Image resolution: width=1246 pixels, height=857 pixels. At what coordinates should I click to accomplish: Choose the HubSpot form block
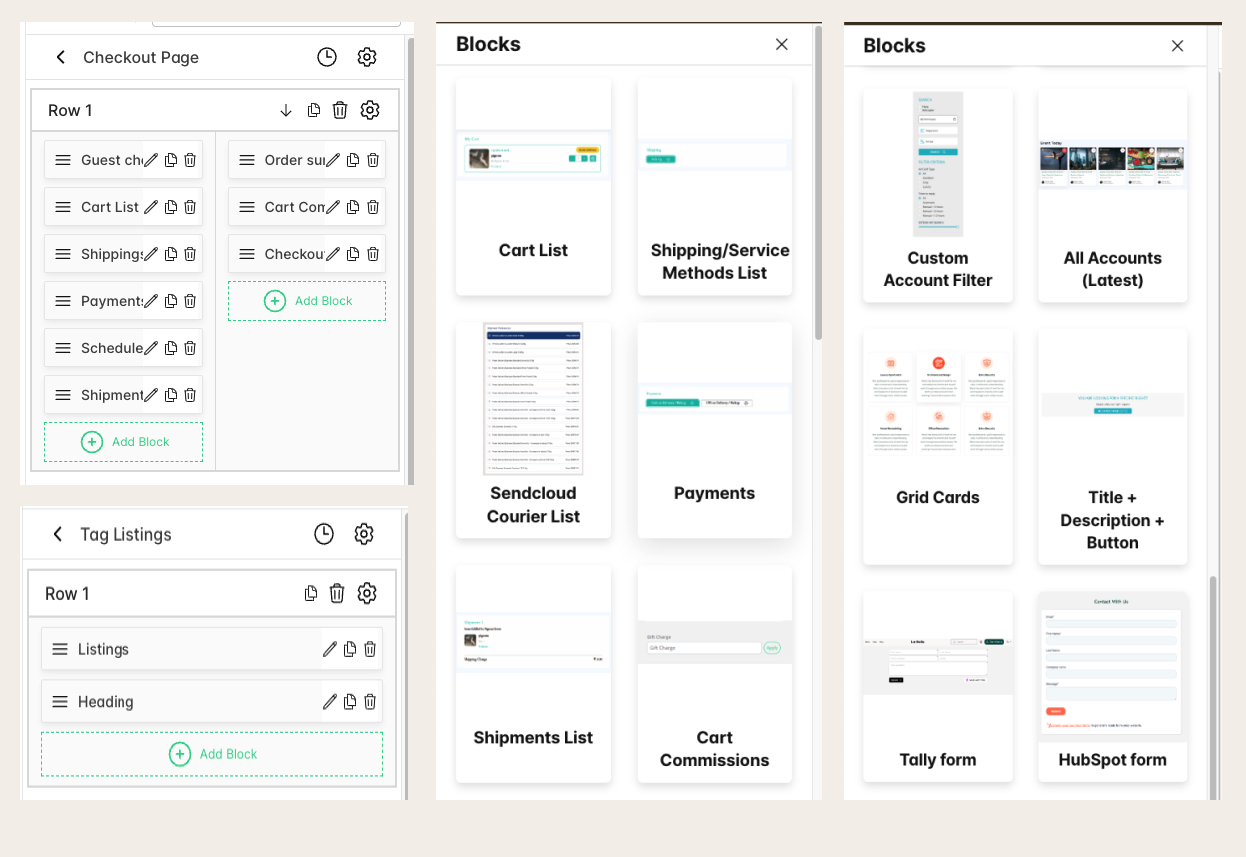coord(1112,686)
